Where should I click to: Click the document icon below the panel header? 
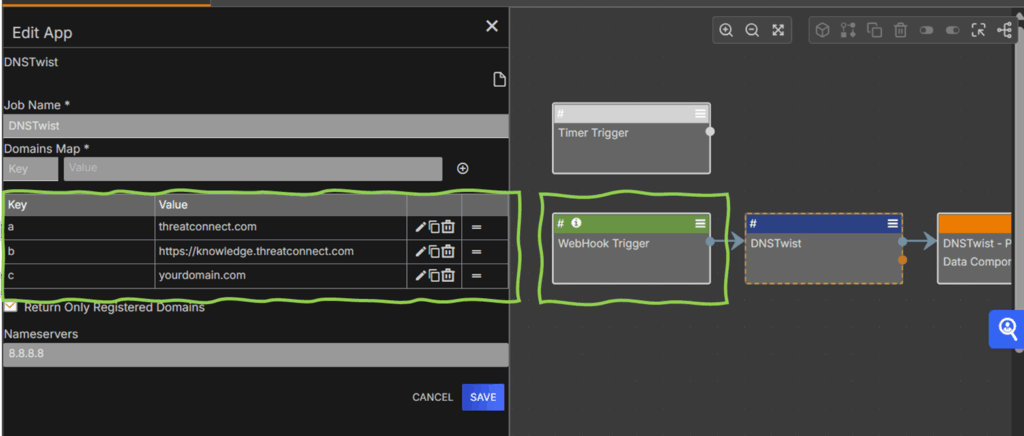(499, 80)
